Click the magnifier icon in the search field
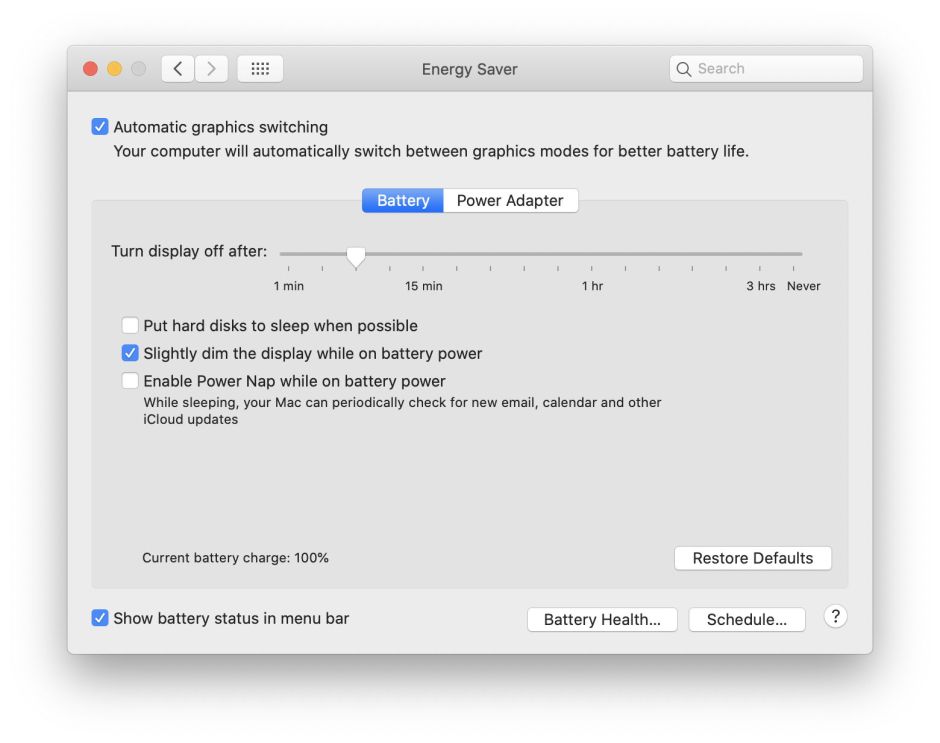940x743 pixels. pos(684,68)
